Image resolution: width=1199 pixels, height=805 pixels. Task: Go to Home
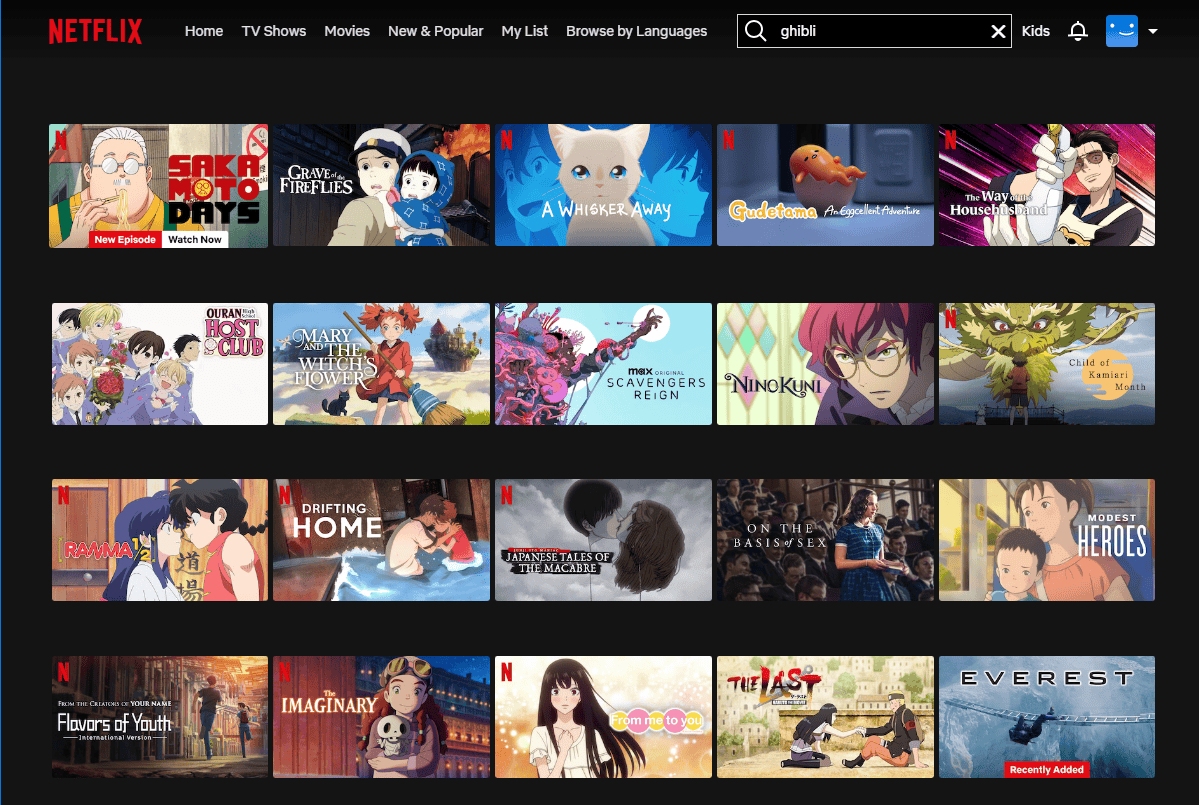coord(203,31)
